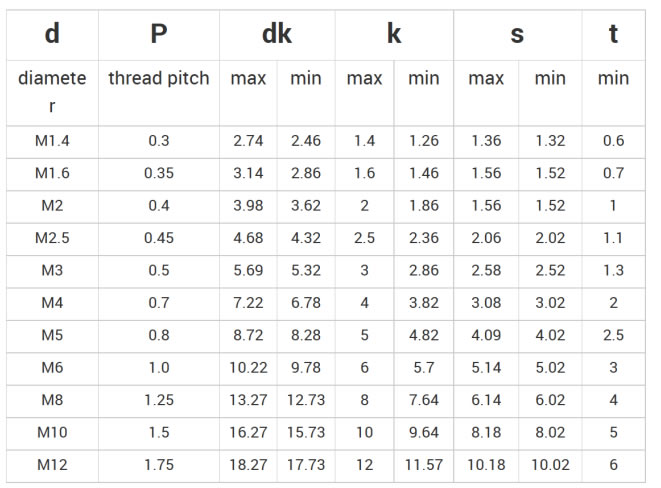This screenshot has height=488, width=661.
Task: Click the 'diameter' subheader cell
Action: [x=52, y=92]
